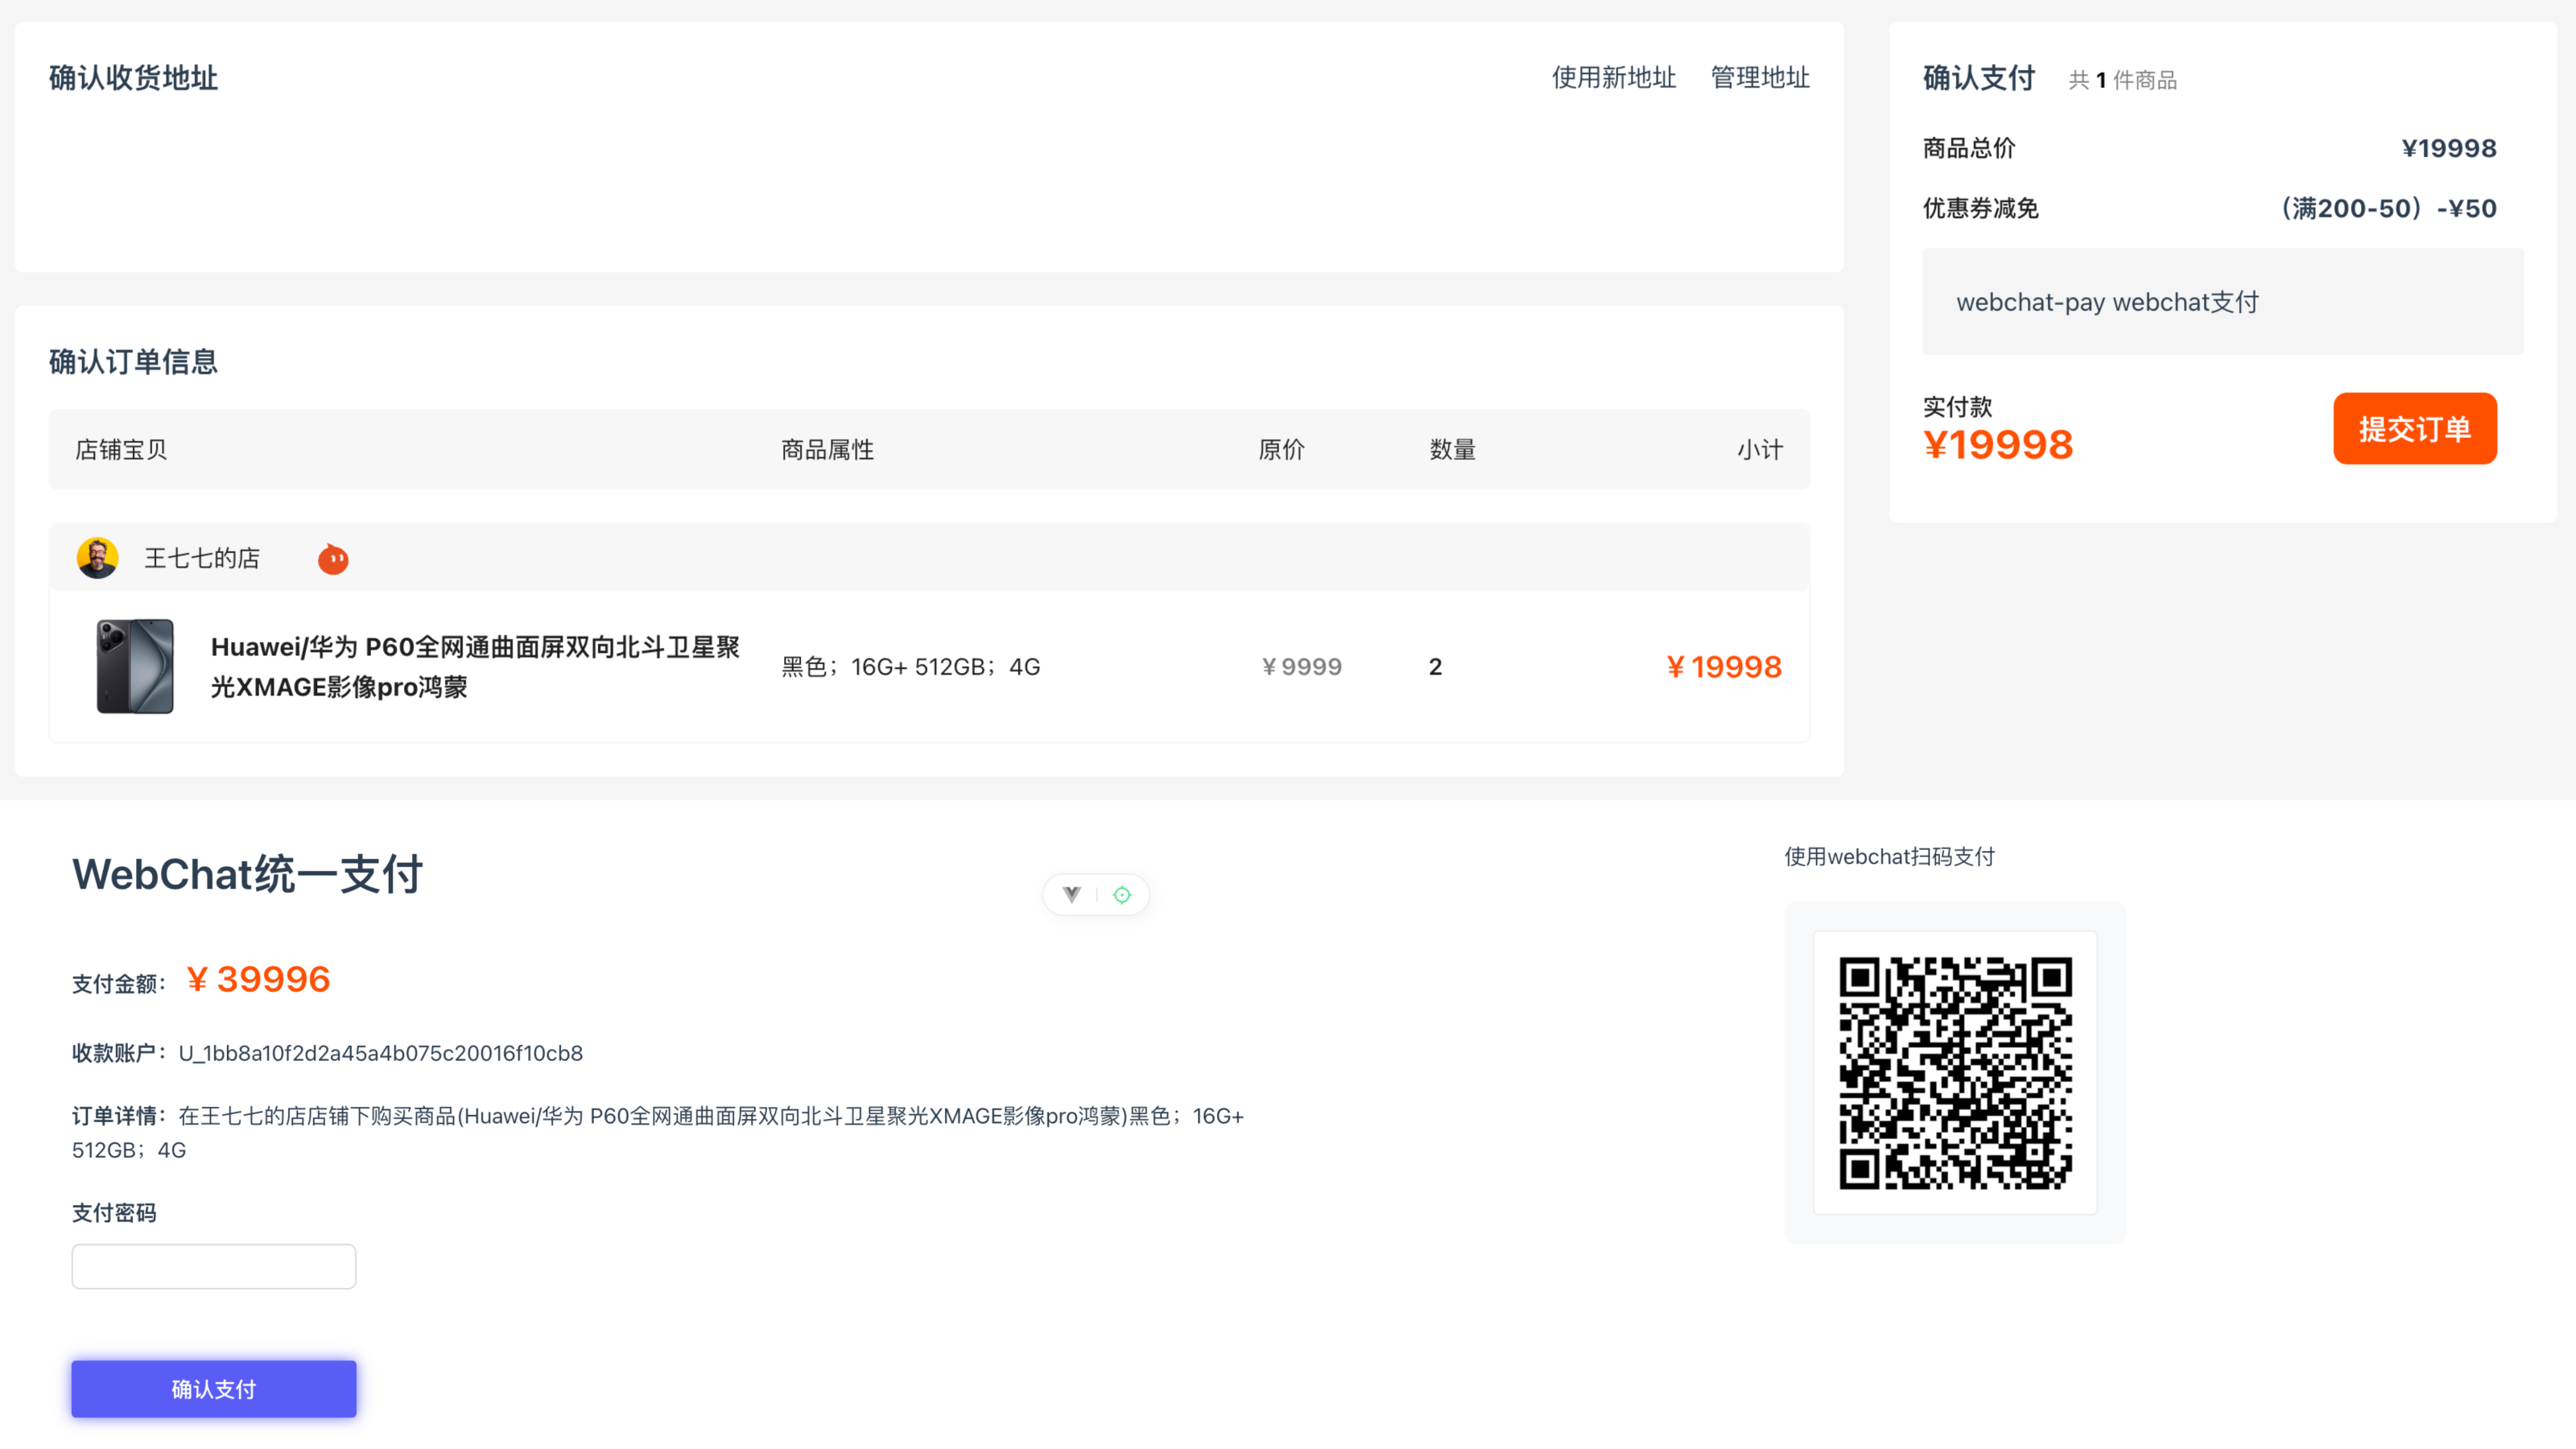Click the 实付款 total ¥19998
The image size is (2576, 1449).
[x=1998, y=445]
